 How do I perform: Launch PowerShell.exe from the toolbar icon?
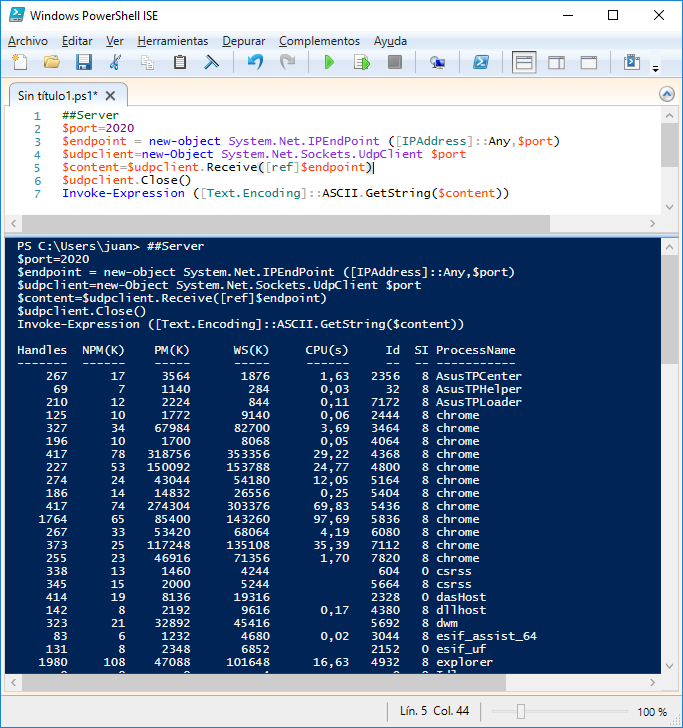pos(480,62)
